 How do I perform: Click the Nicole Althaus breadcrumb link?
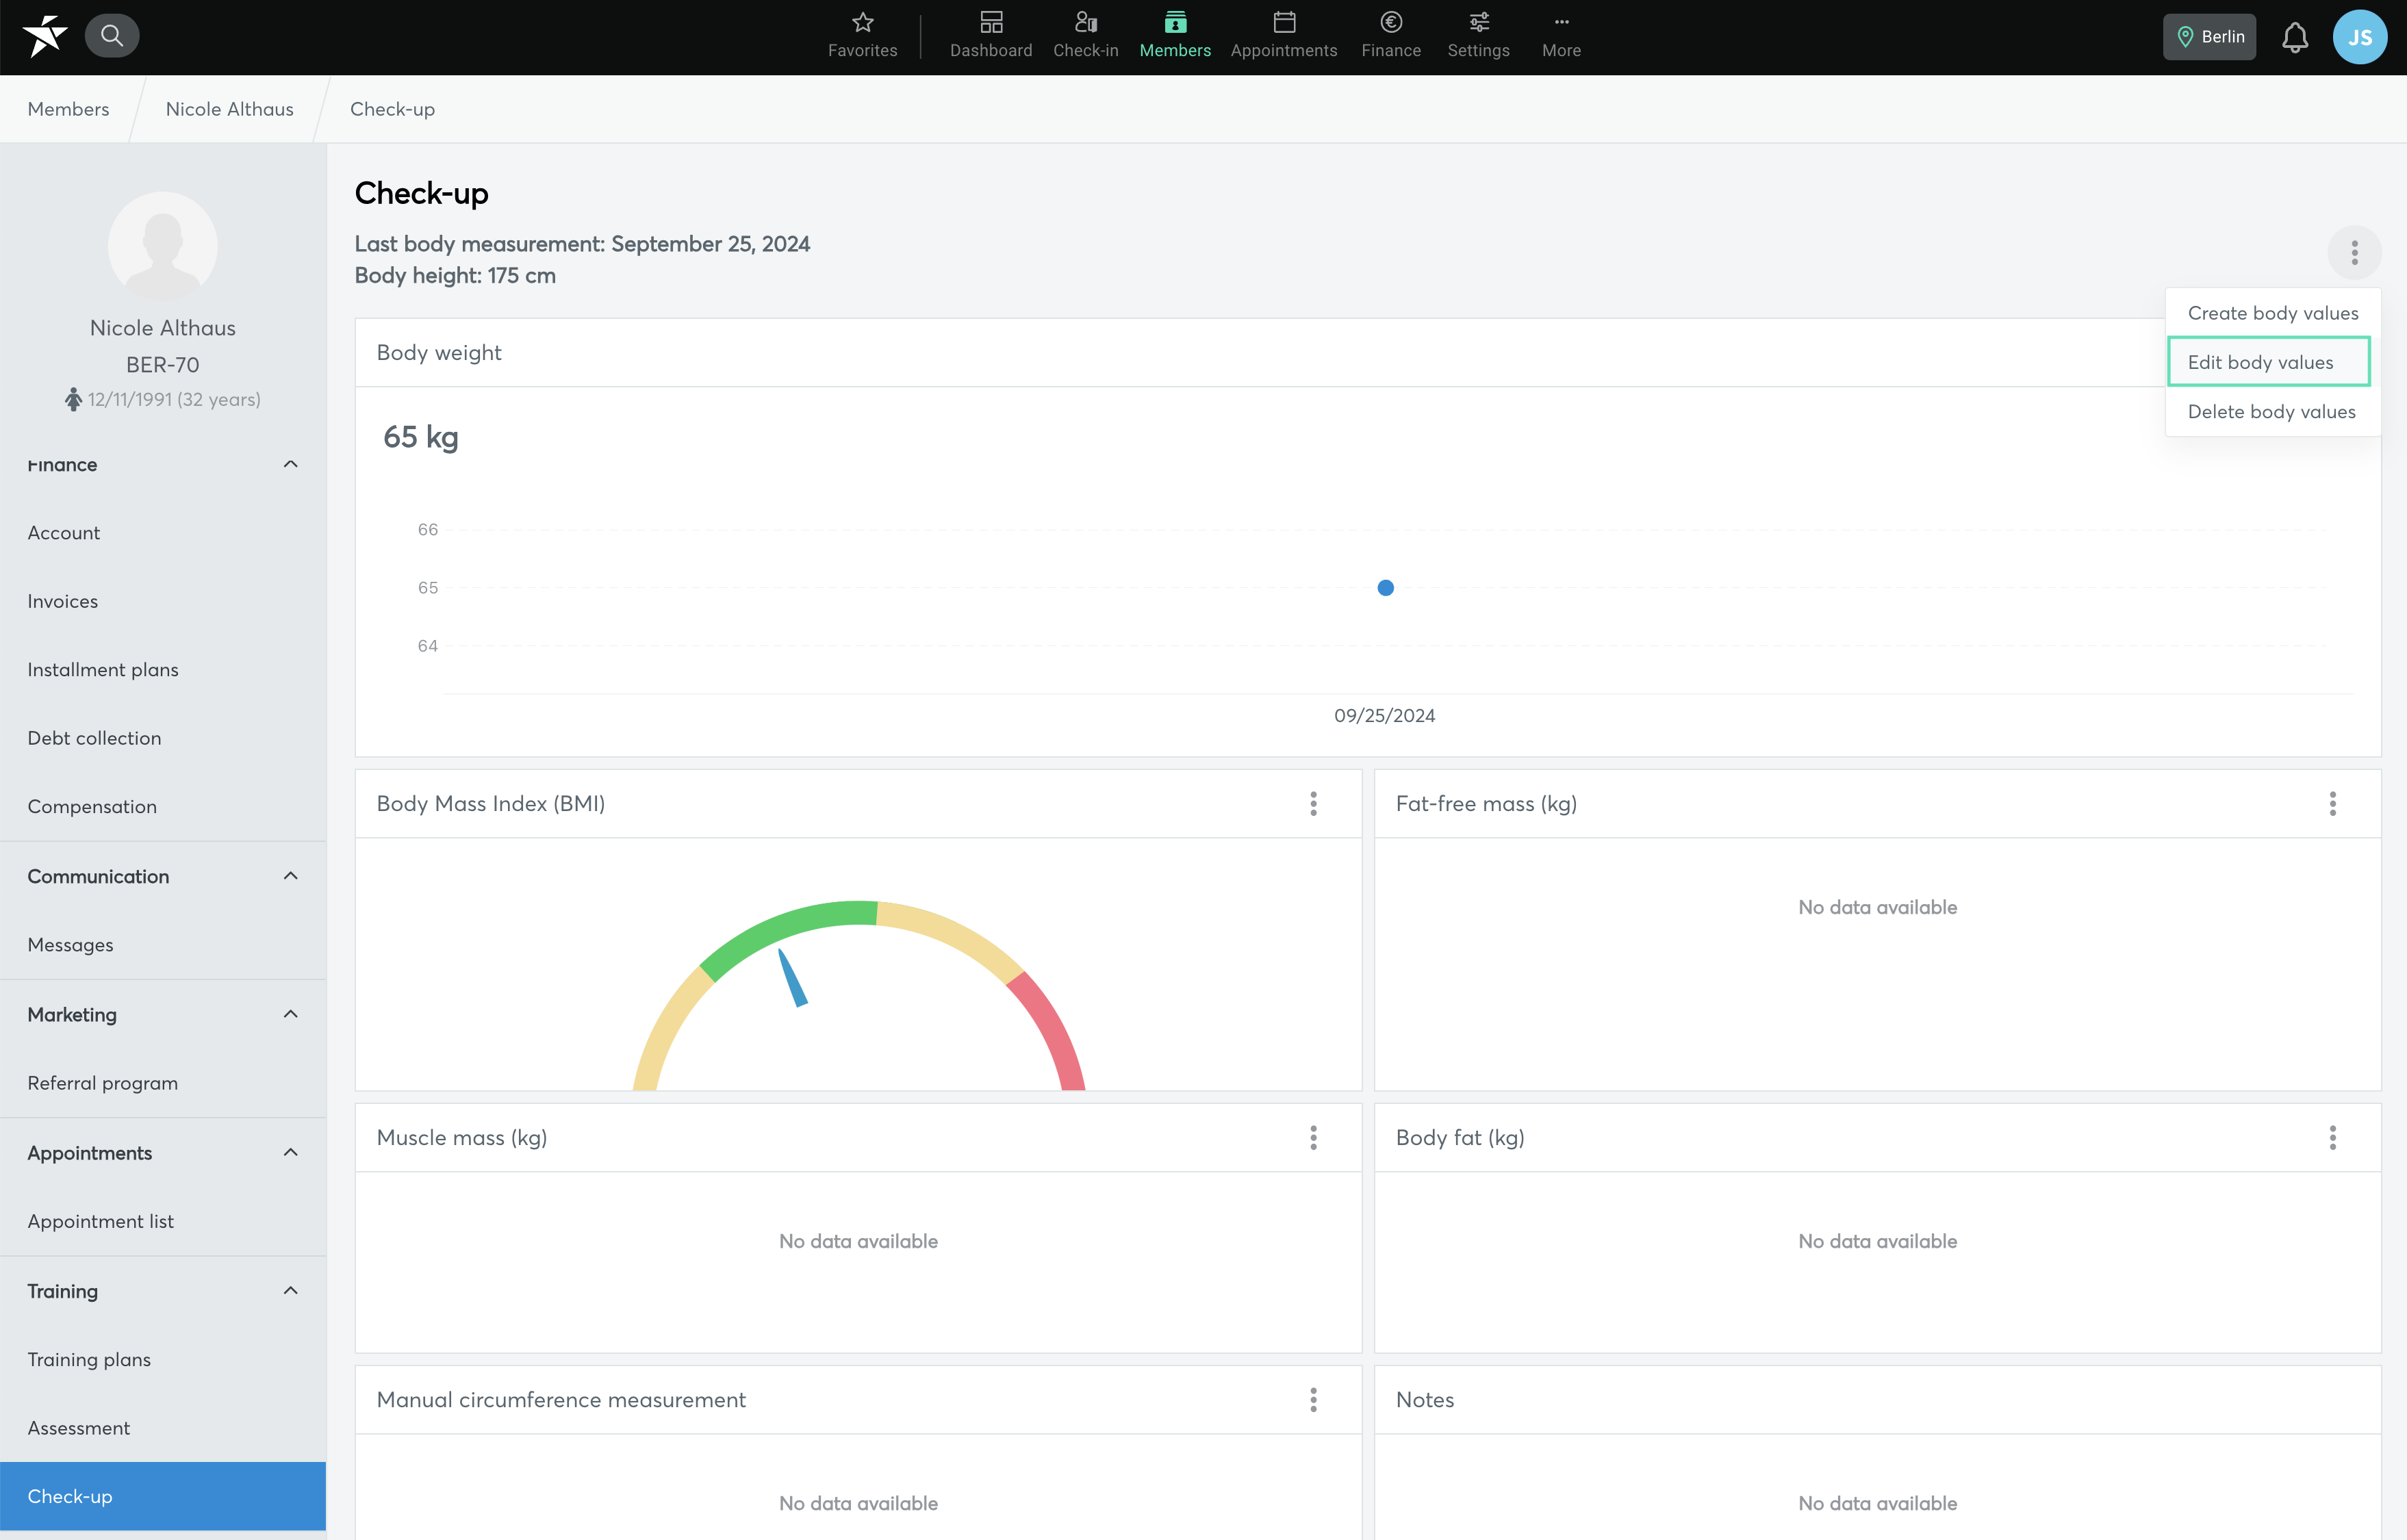(x=230, y=109)
